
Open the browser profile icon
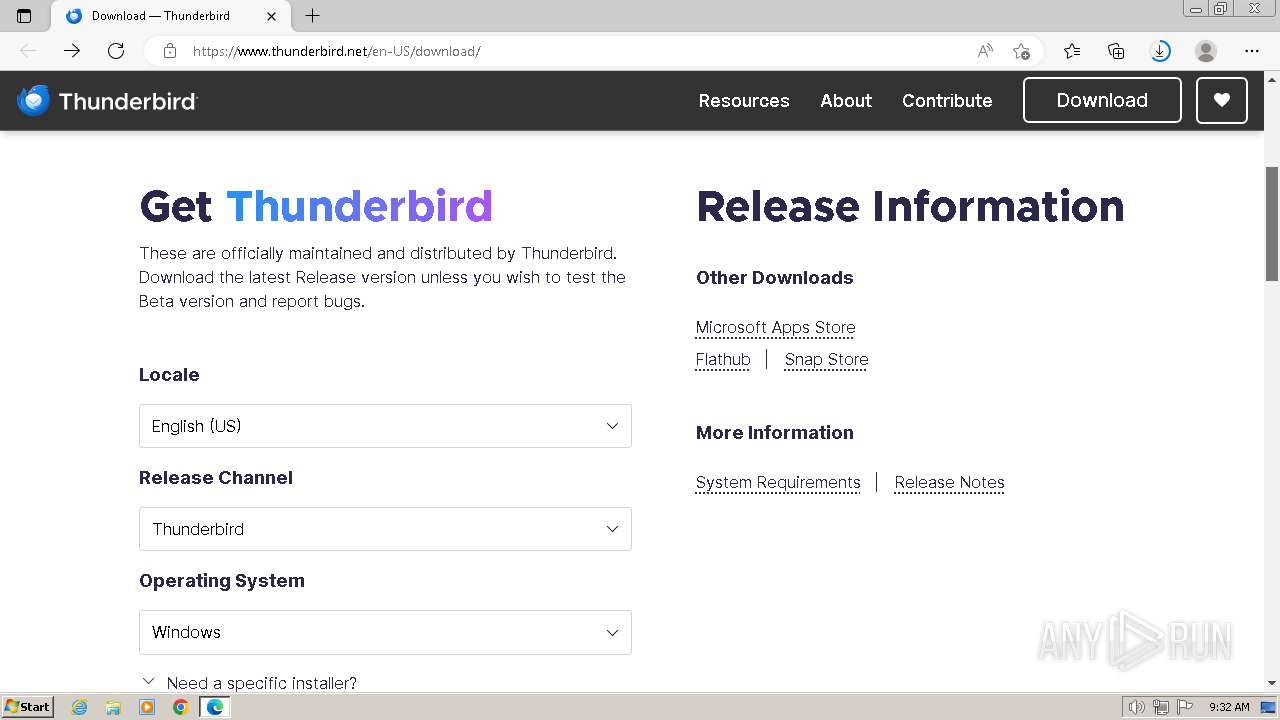tap(1206, 51)
